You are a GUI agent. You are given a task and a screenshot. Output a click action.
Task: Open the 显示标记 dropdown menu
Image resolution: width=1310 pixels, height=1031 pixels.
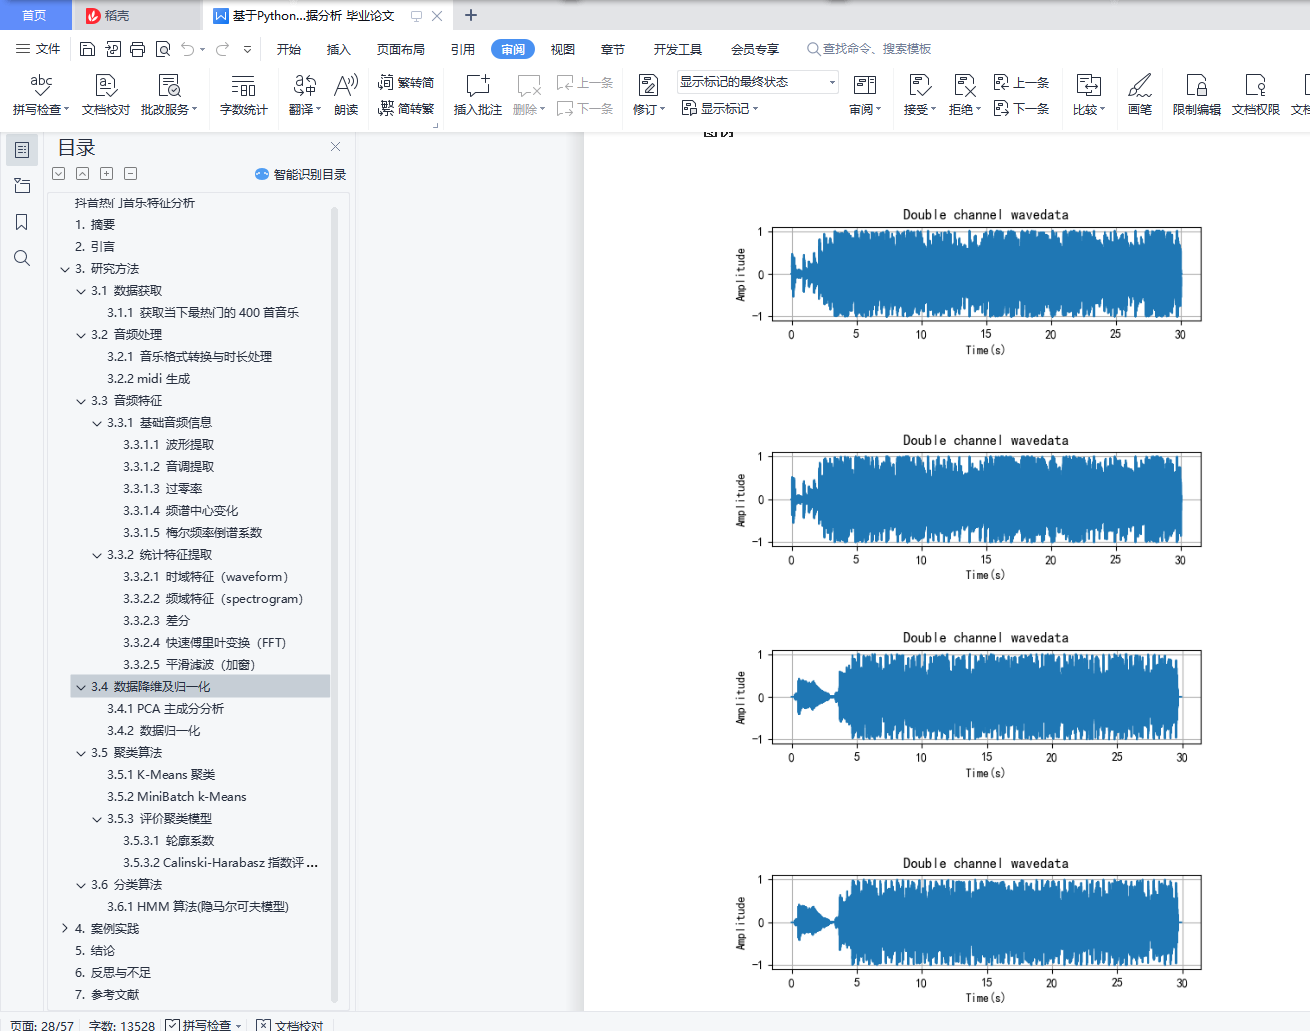(x=720, y=109)
